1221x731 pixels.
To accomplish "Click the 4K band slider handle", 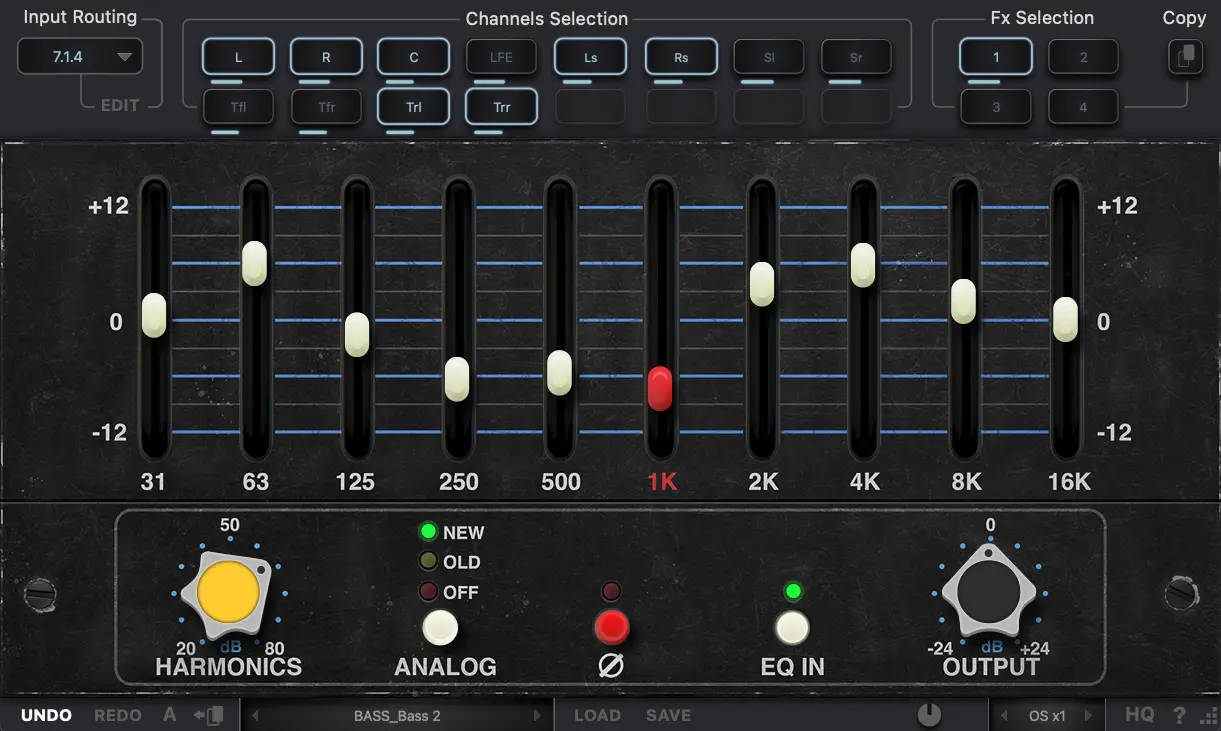I will (x=863, y=265).
